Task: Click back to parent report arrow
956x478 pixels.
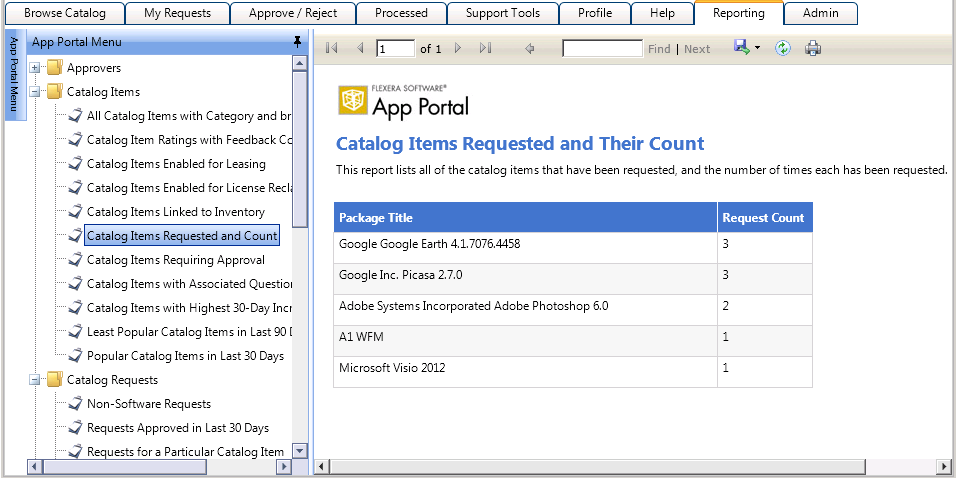Action: point(529,48)
